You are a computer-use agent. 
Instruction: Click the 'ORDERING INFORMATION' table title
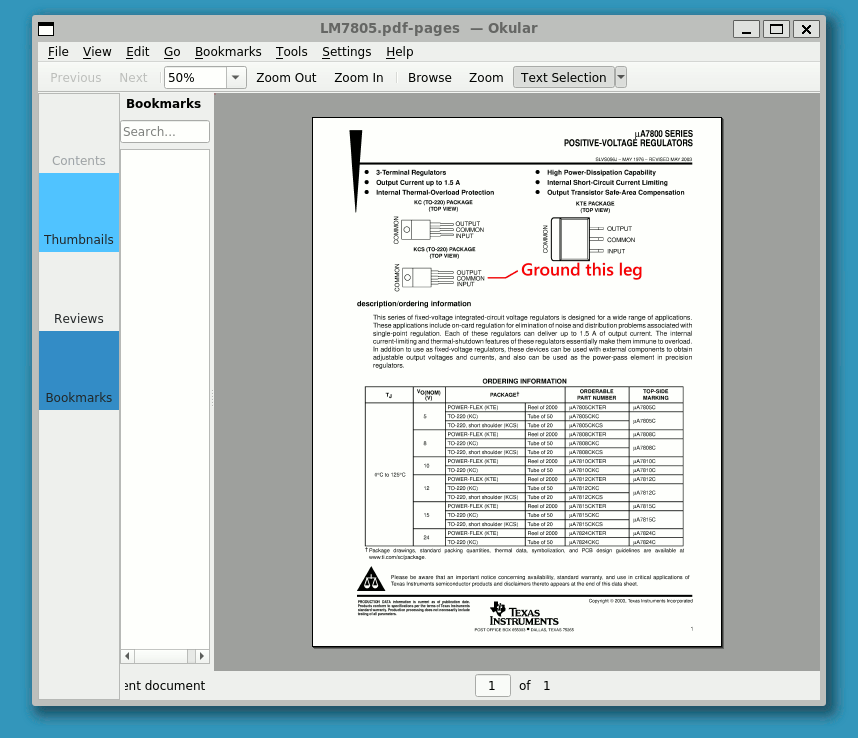pos(524,381)
